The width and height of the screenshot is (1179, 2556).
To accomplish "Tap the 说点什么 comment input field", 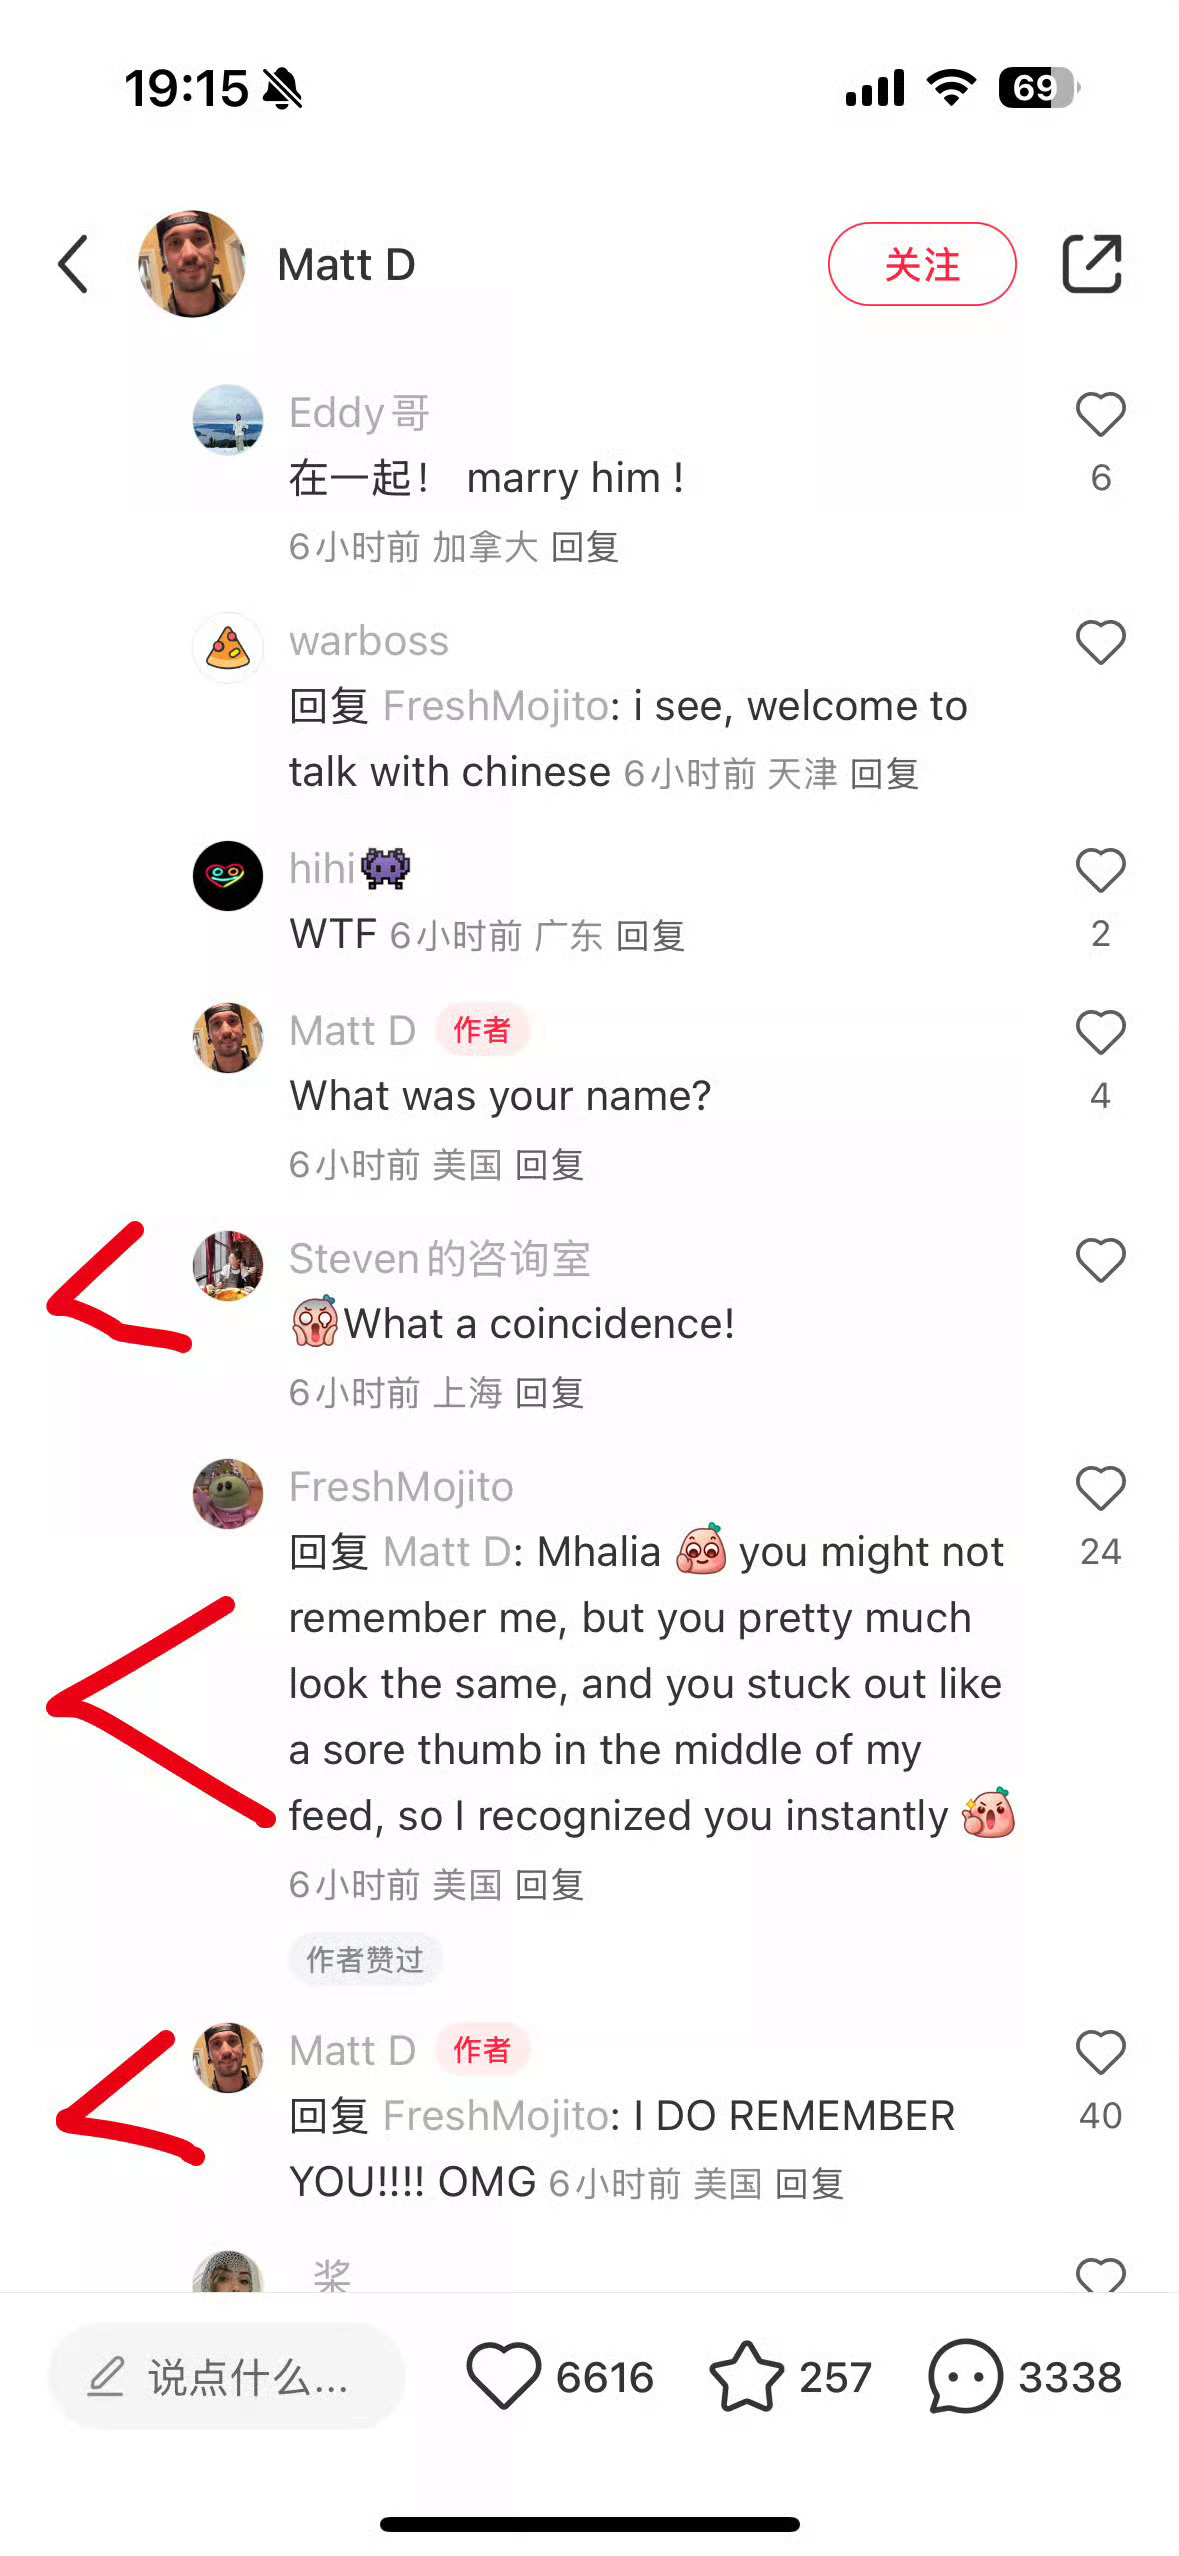I will click(226, 2376).
